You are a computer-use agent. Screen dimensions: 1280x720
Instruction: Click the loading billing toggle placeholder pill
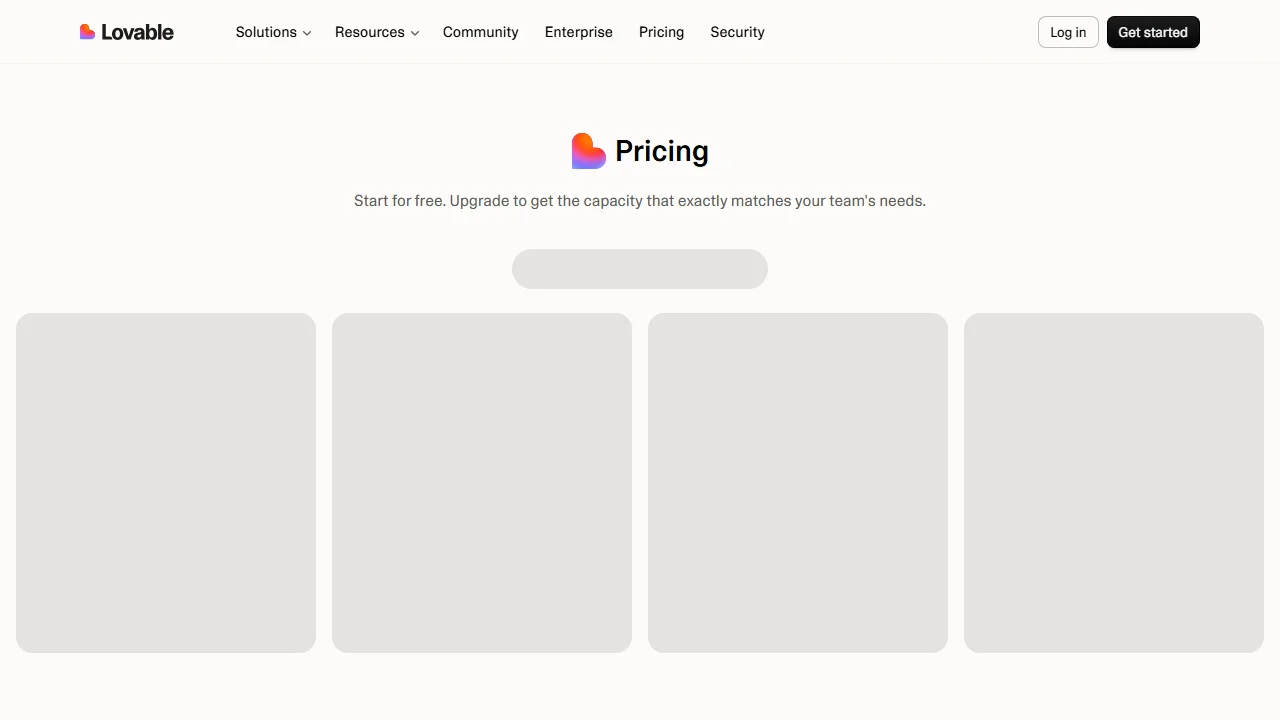[x=640, y=269]
